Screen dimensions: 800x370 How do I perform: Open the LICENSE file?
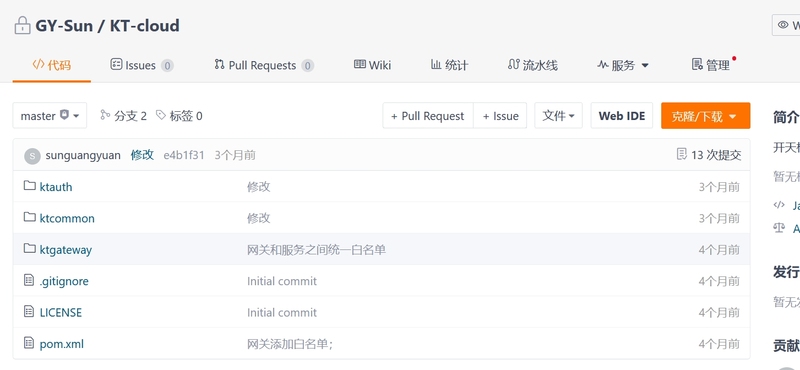61,313
